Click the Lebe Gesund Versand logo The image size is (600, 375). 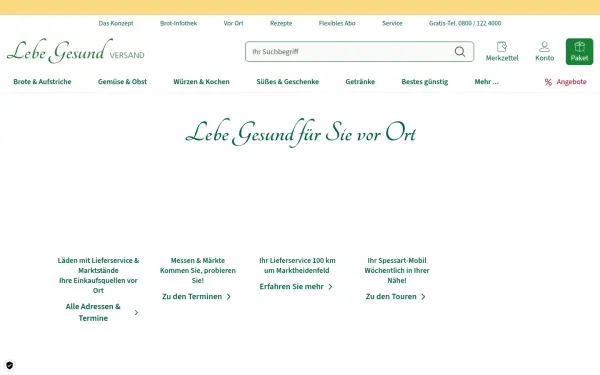(75, 51)
